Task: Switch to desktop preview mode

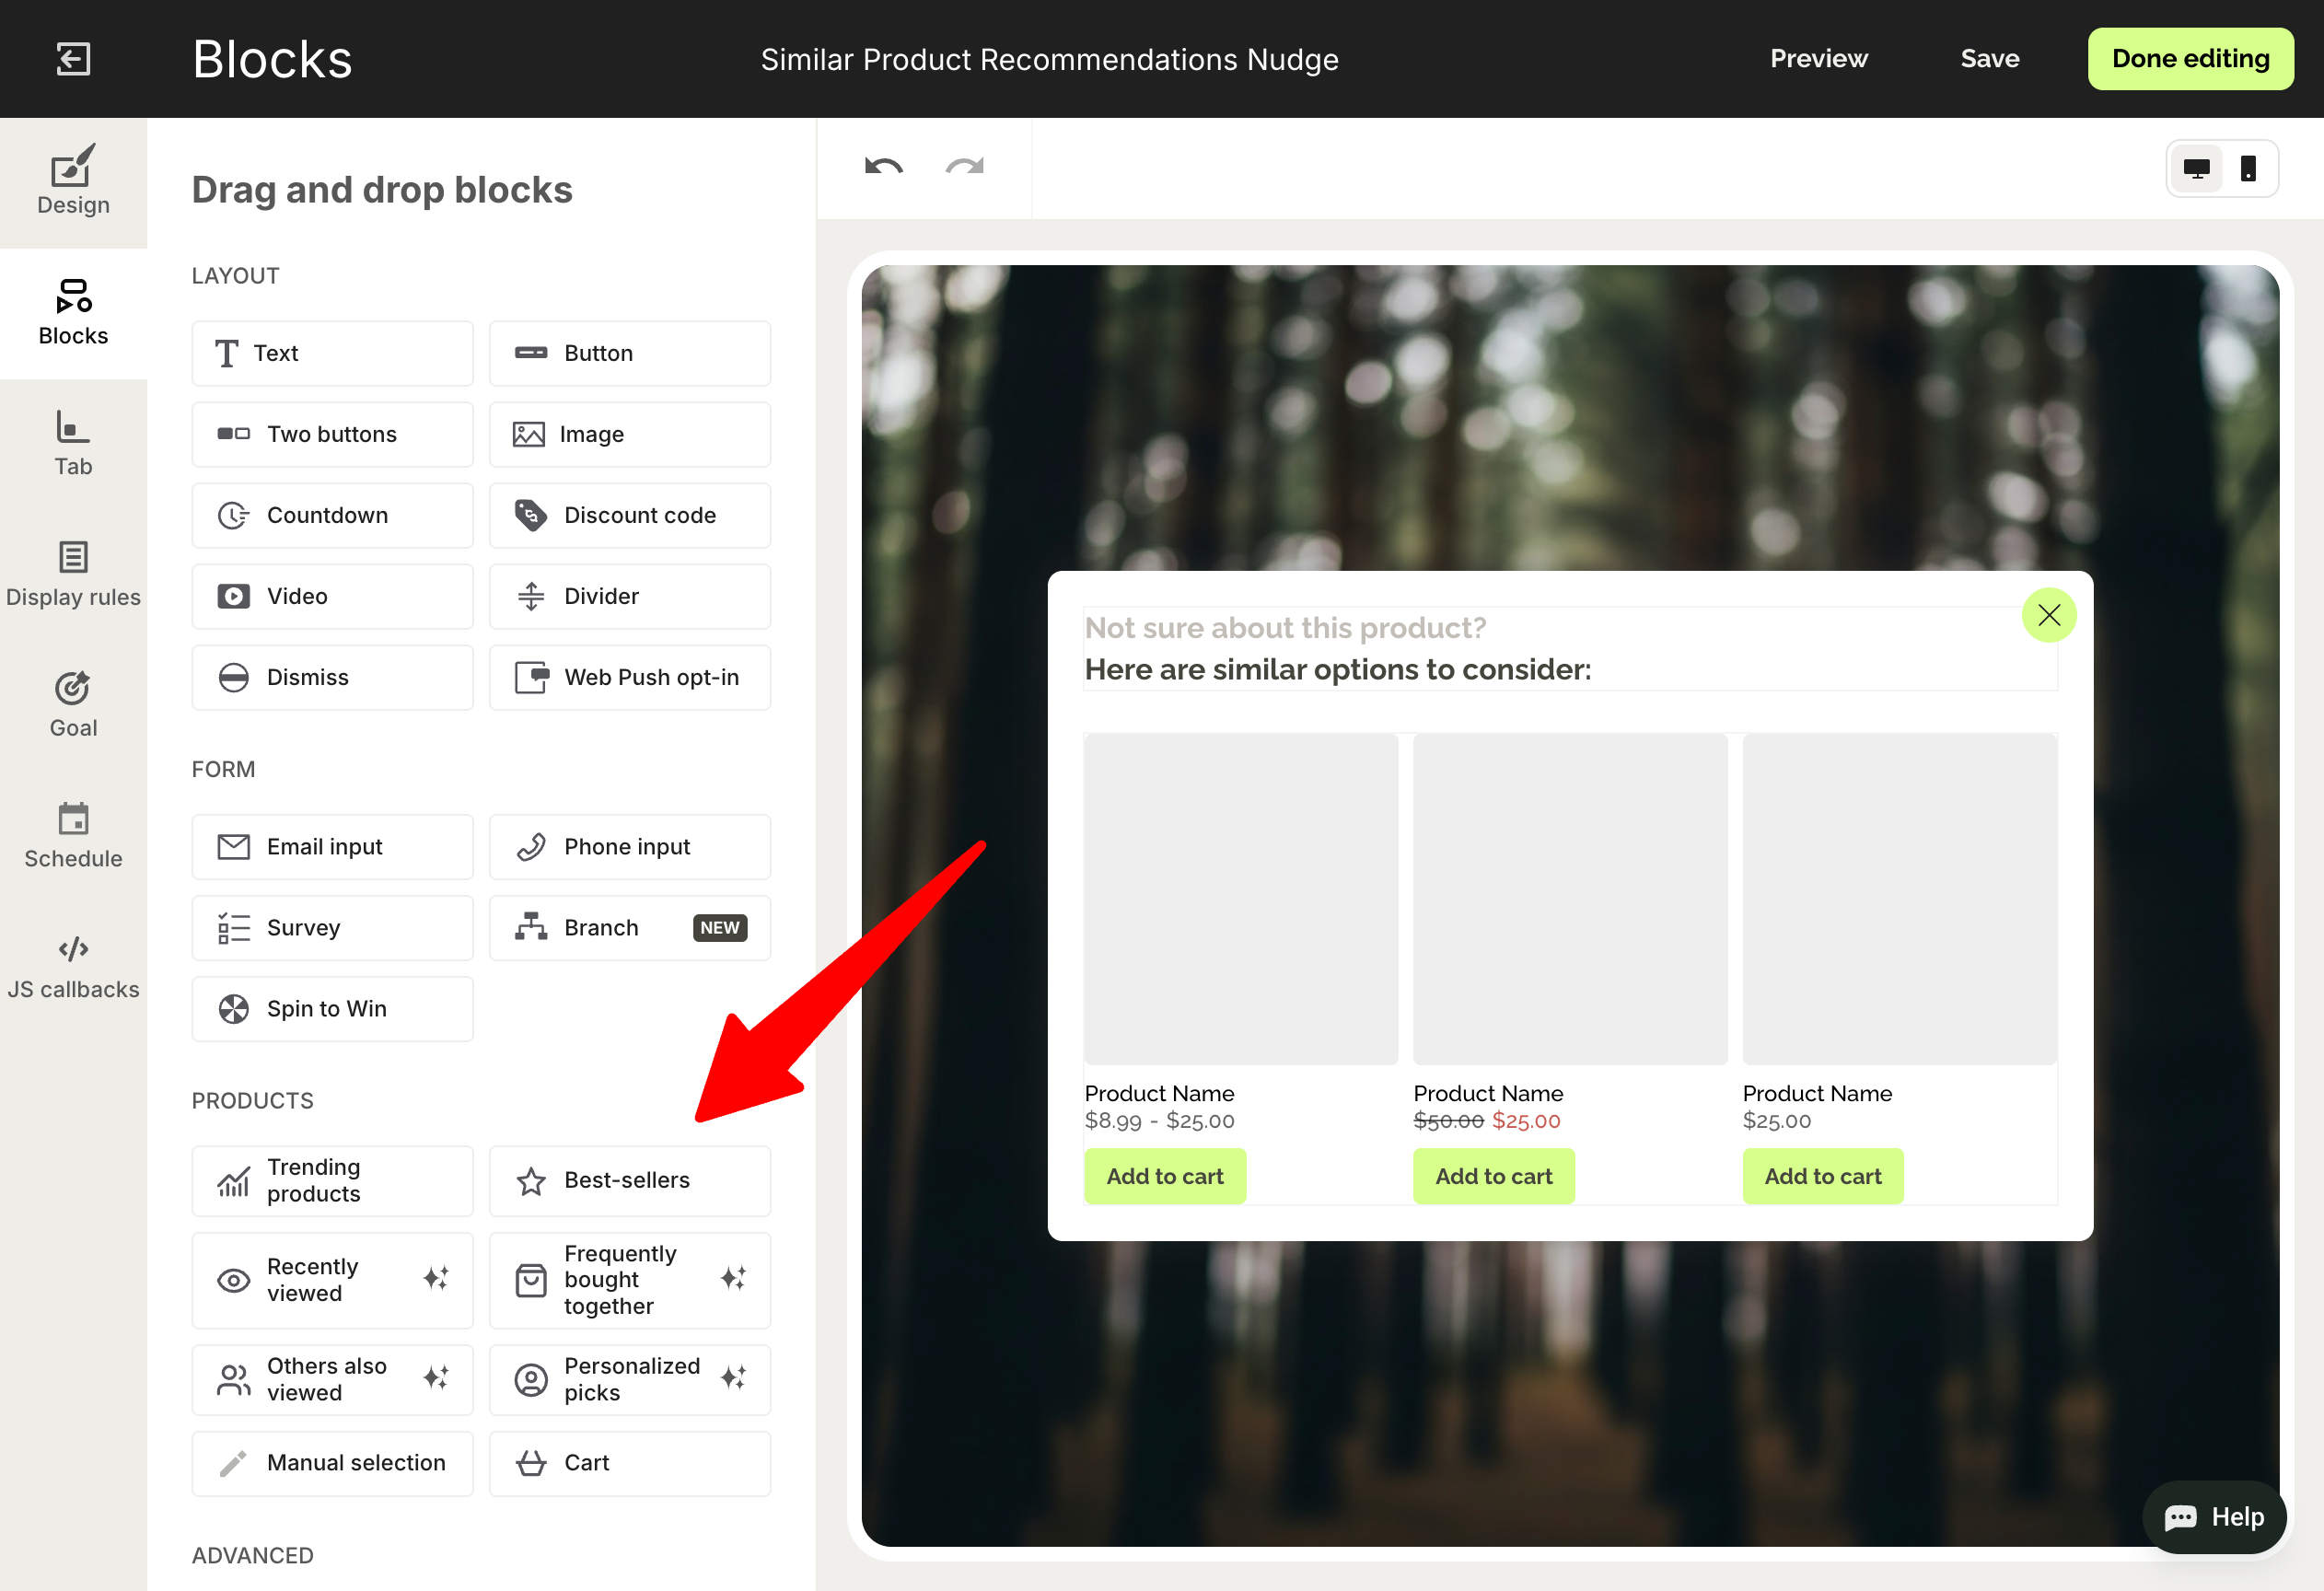Action: point(2196,169)
